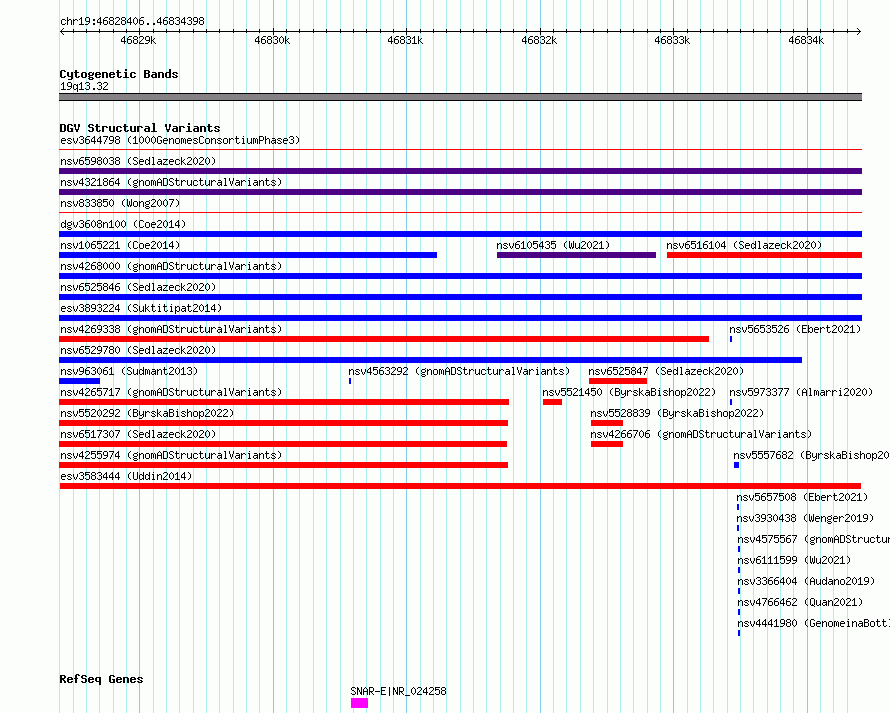
Task: Click the nsv6517307 Sedlazeck2020 label
Action: tap(138, 434)
